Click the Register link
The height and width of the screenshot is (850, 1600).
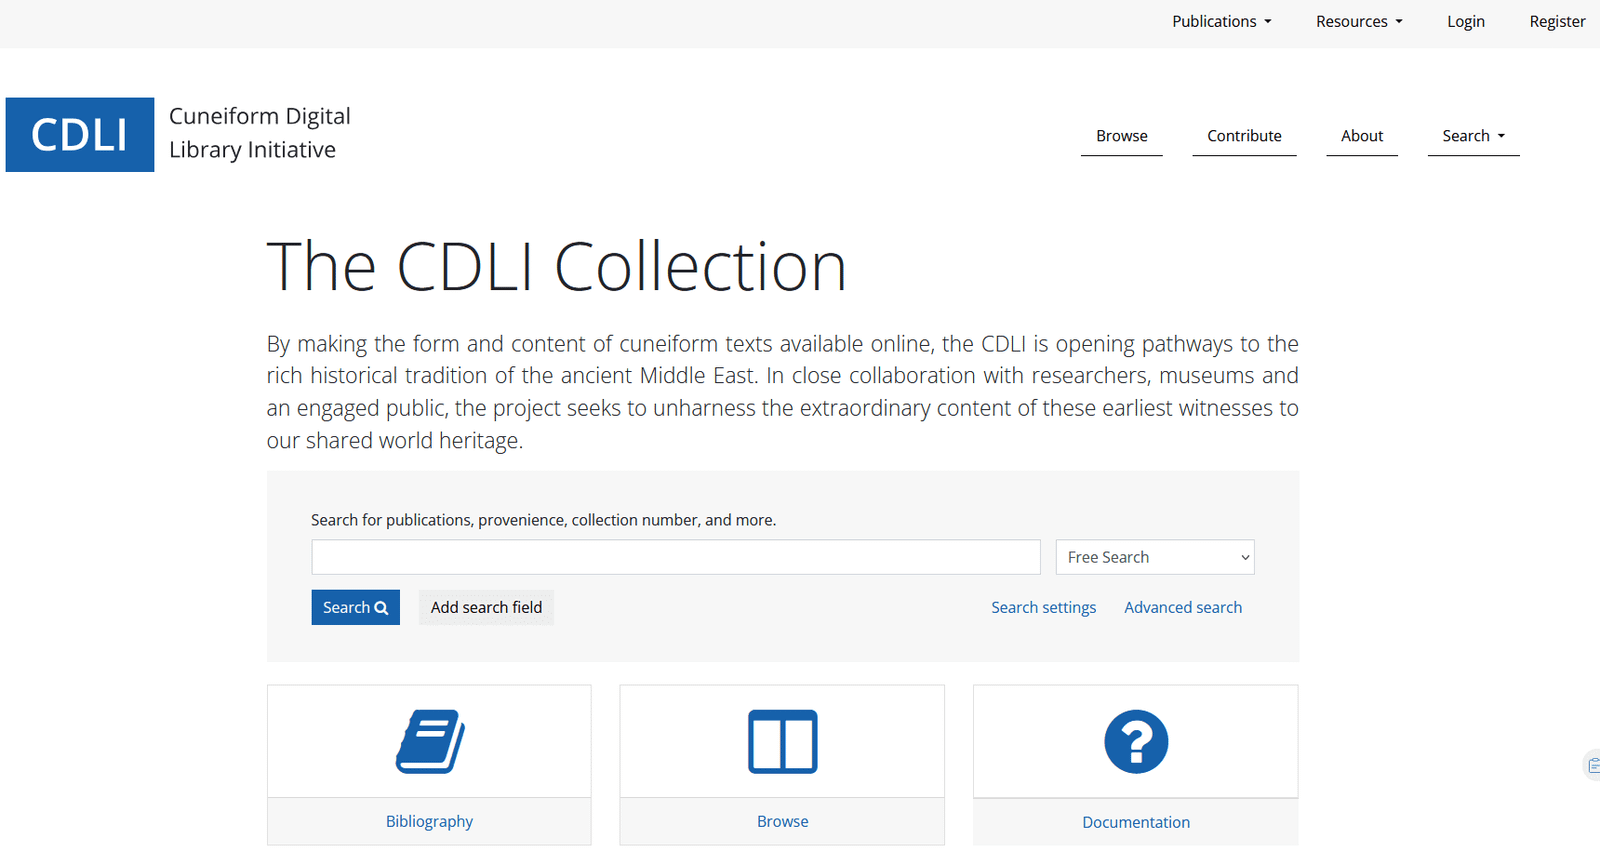coord(1557,21)
